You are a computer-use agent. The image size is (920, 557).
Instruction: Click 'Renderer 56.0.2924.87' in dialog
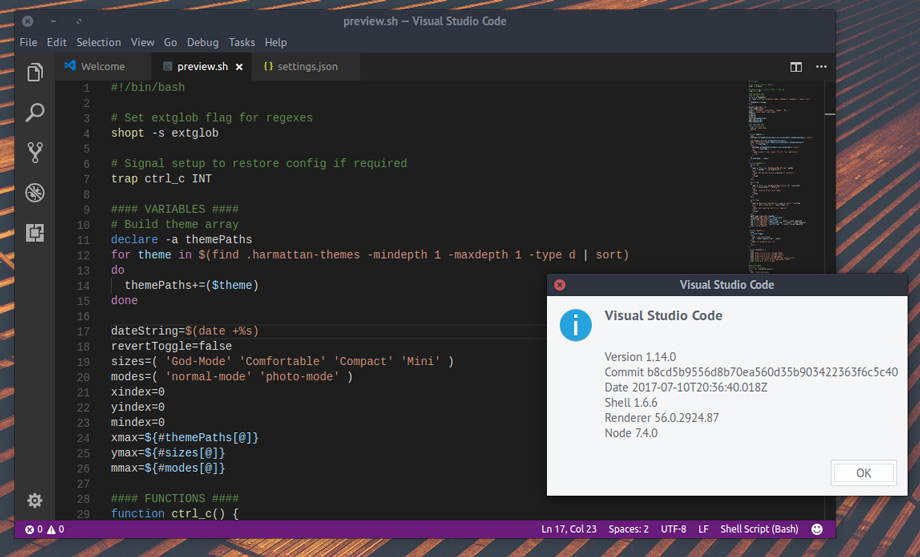click(661, 418)
